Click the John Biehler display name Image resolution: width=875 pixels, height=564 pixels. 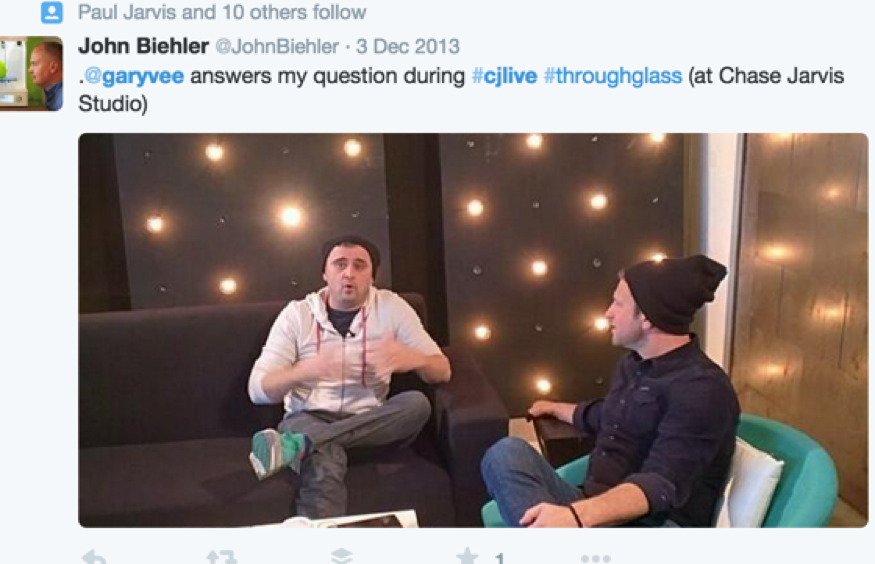click(x=143, y=46)
